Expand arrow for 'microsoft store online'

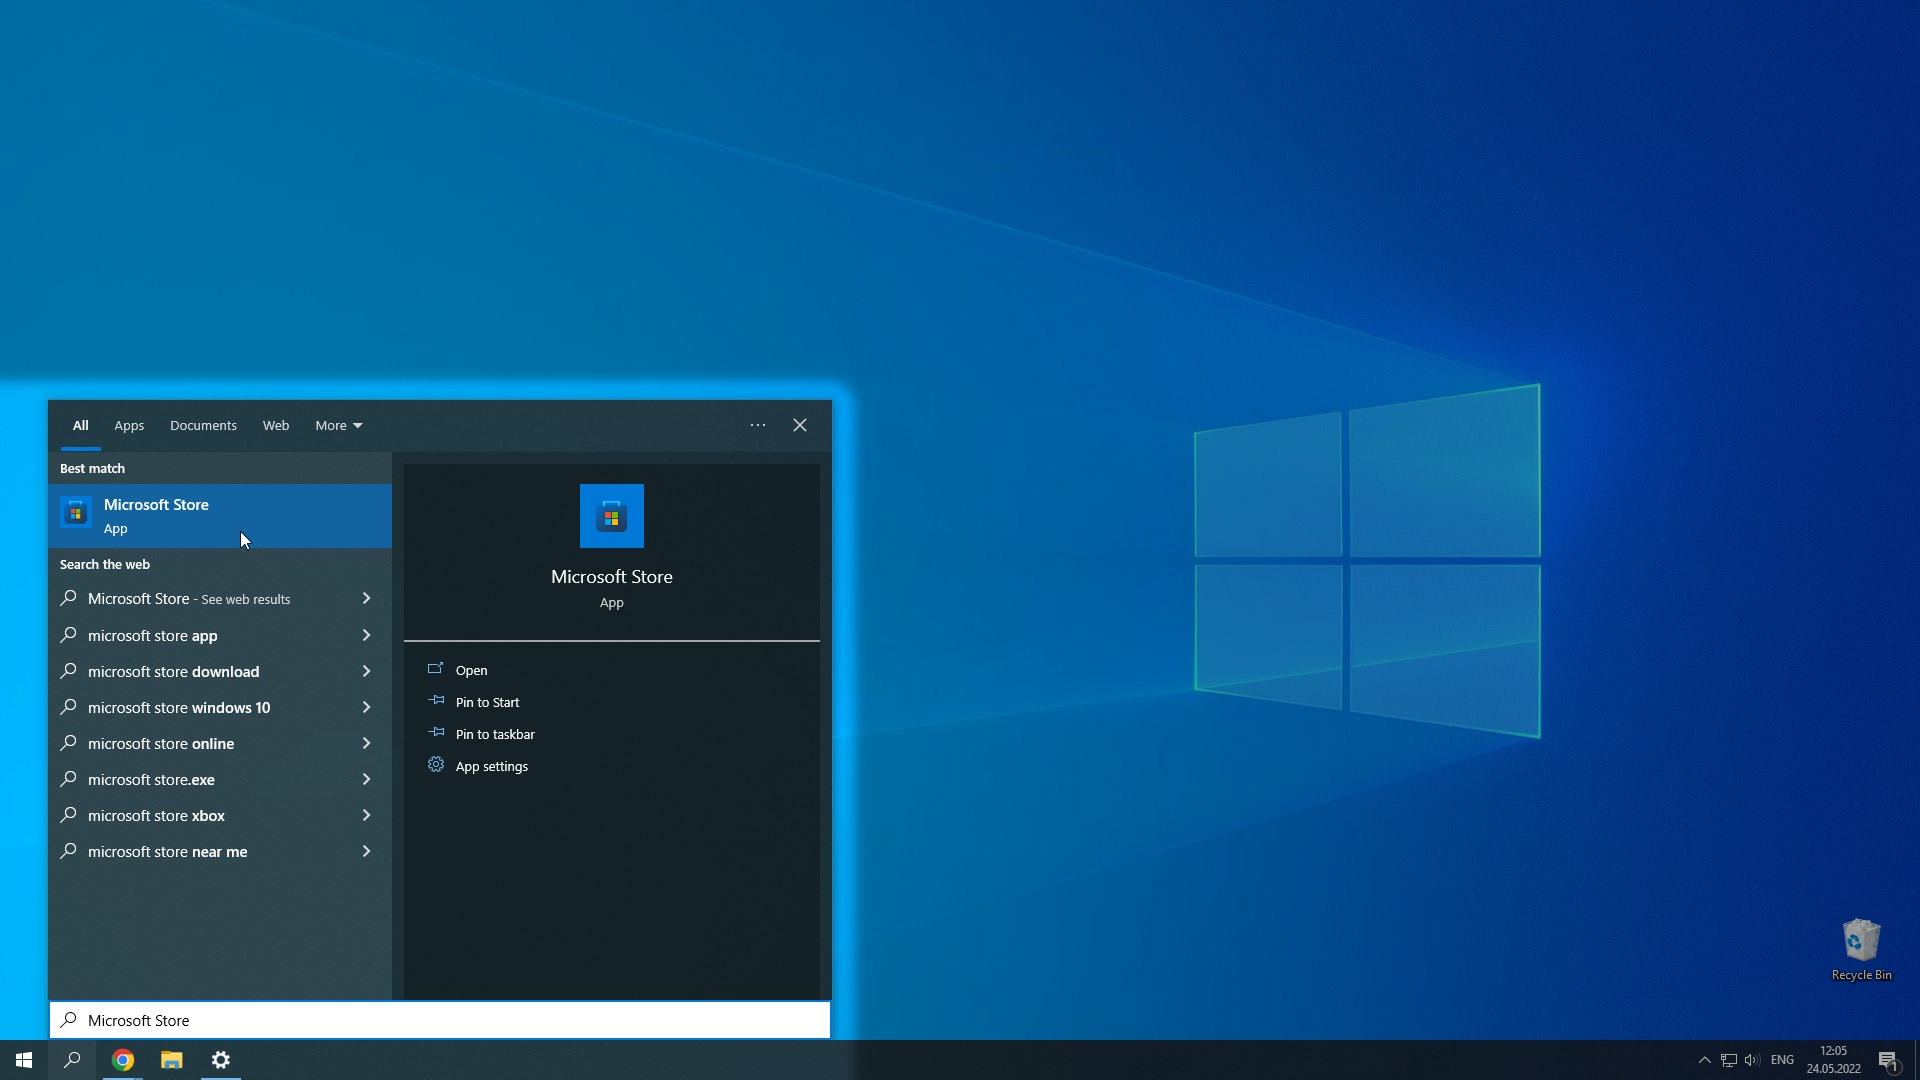366,743
